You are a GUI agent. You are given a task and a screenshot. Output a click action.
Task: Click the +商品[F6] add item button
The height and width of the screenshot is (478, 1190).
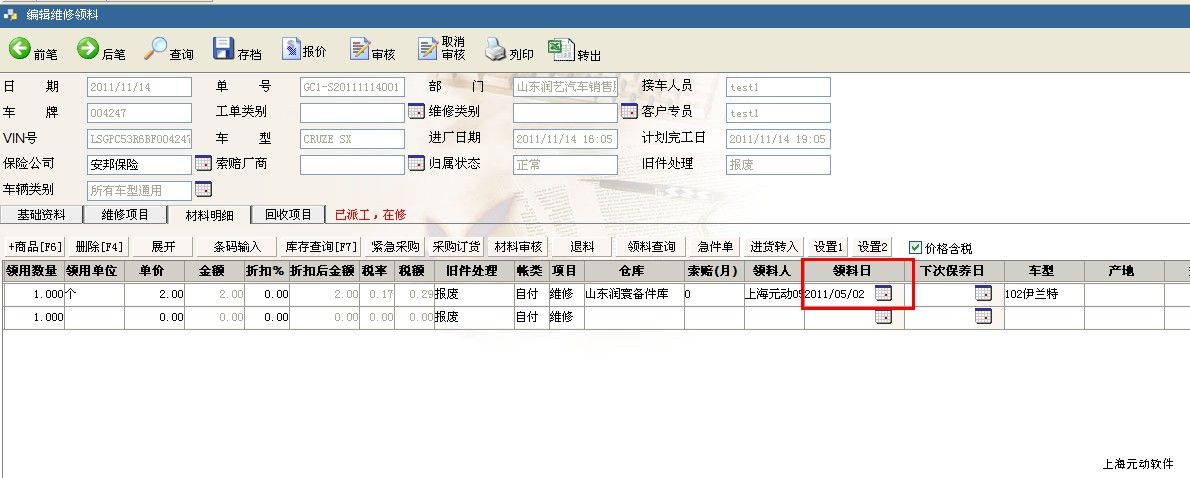[x=35, y=247]
